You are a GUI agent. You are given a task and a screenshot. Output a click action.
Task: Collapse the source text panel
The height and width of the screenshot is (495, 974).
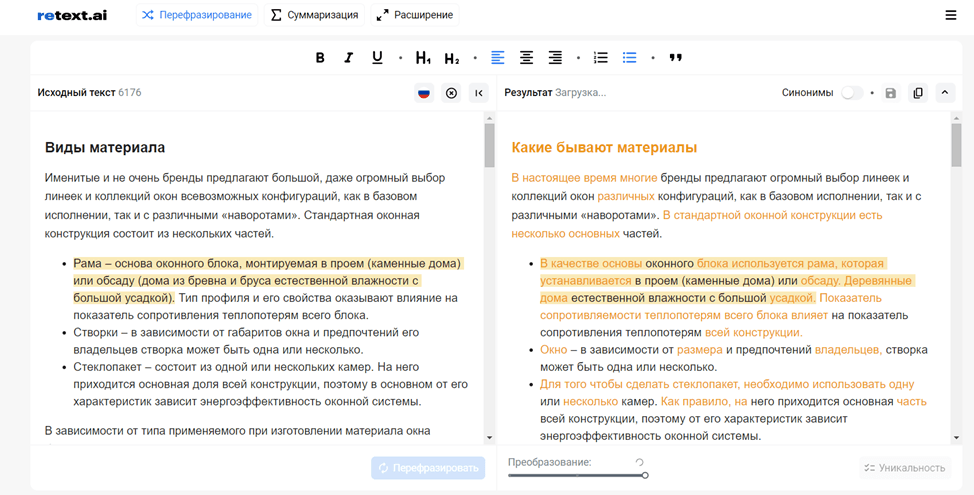pyautogui.click(x=478, y=93)
